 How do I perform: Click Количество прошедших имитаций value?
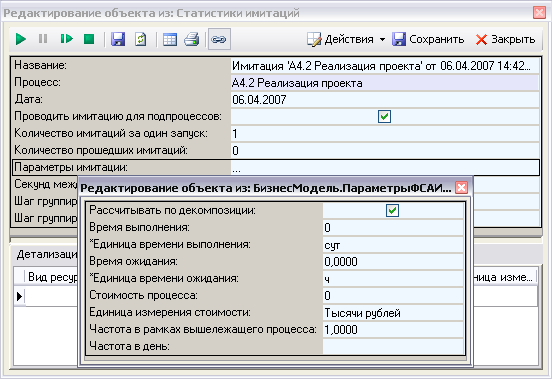pos(385,150)
